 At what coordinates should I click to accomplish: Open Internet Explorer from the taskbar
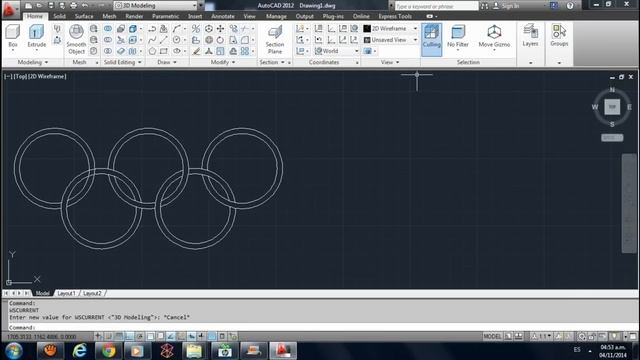[x=79, y=351]
